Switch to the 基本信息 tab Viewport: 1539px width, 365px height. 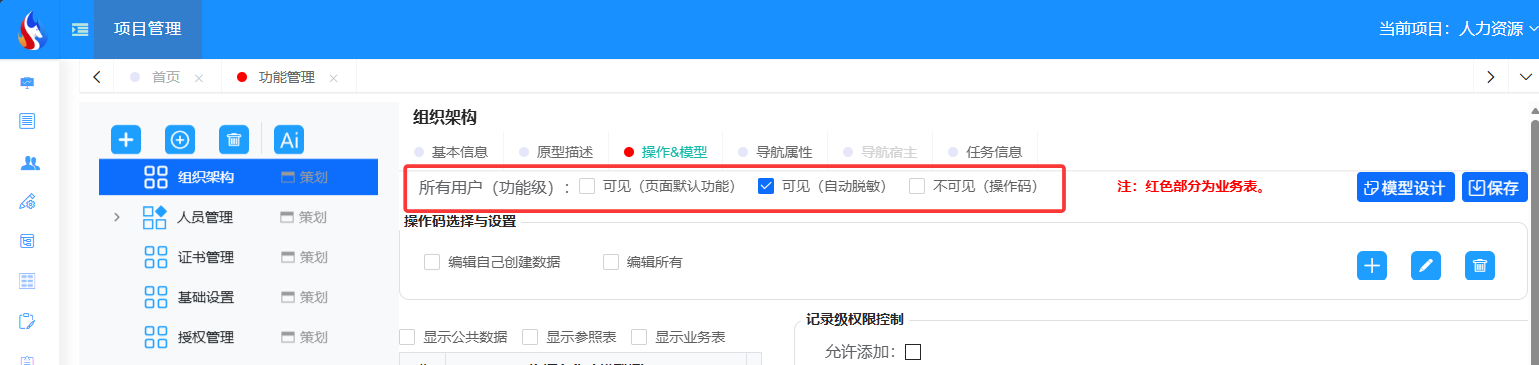click(x=459, y=152)
